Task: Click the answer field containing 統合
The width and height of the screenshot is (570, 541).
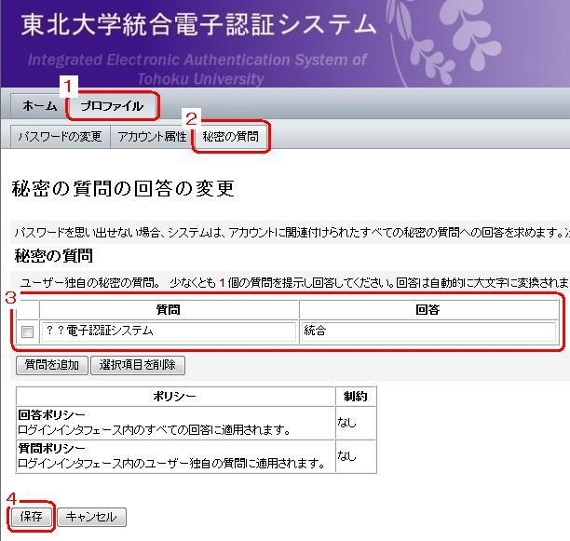Action: coord(428,331)
